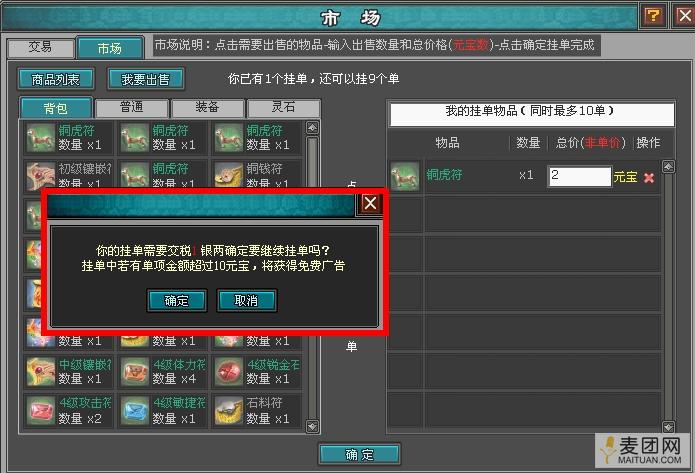Open the 装备 category tab
Image resolution: width=695 pixels, height=473 pixels.
(x=209, y=108)
